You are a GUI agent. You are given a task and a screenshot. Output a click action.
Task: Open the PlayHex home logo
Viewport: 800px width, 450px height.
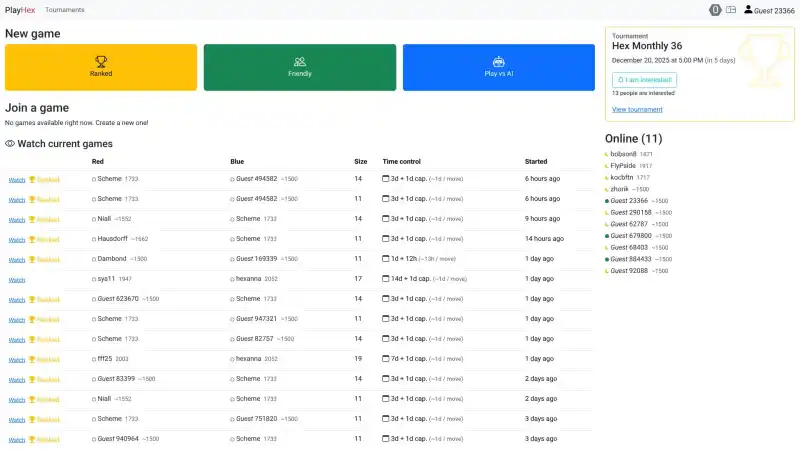pyautogui.click(x=20, y=10)
